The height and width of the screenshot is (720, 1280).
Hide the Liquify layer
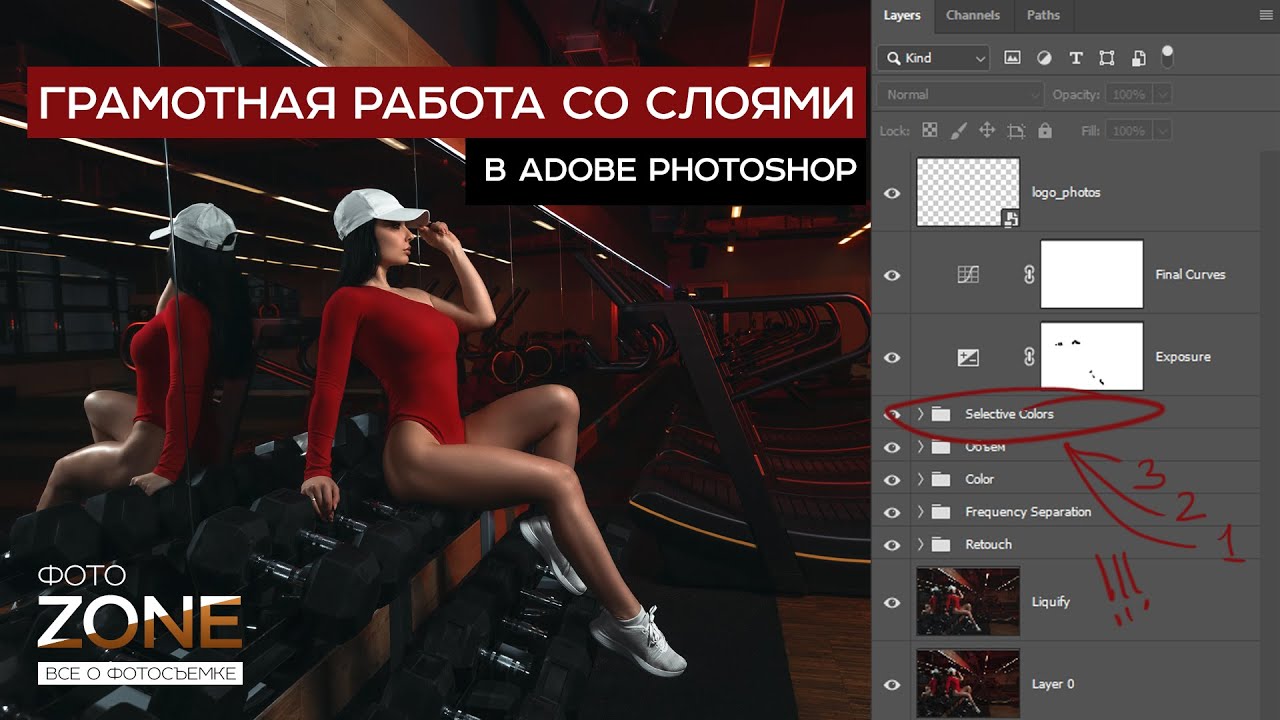coord(892,602)
